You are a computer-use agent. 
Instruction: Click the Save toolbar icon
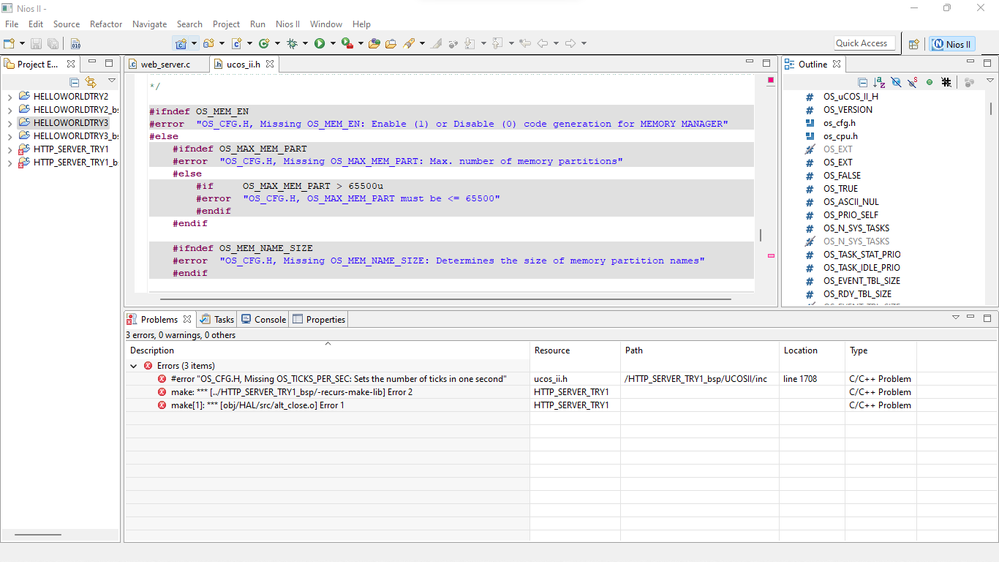pyautogui.click(x=36, y=44)
